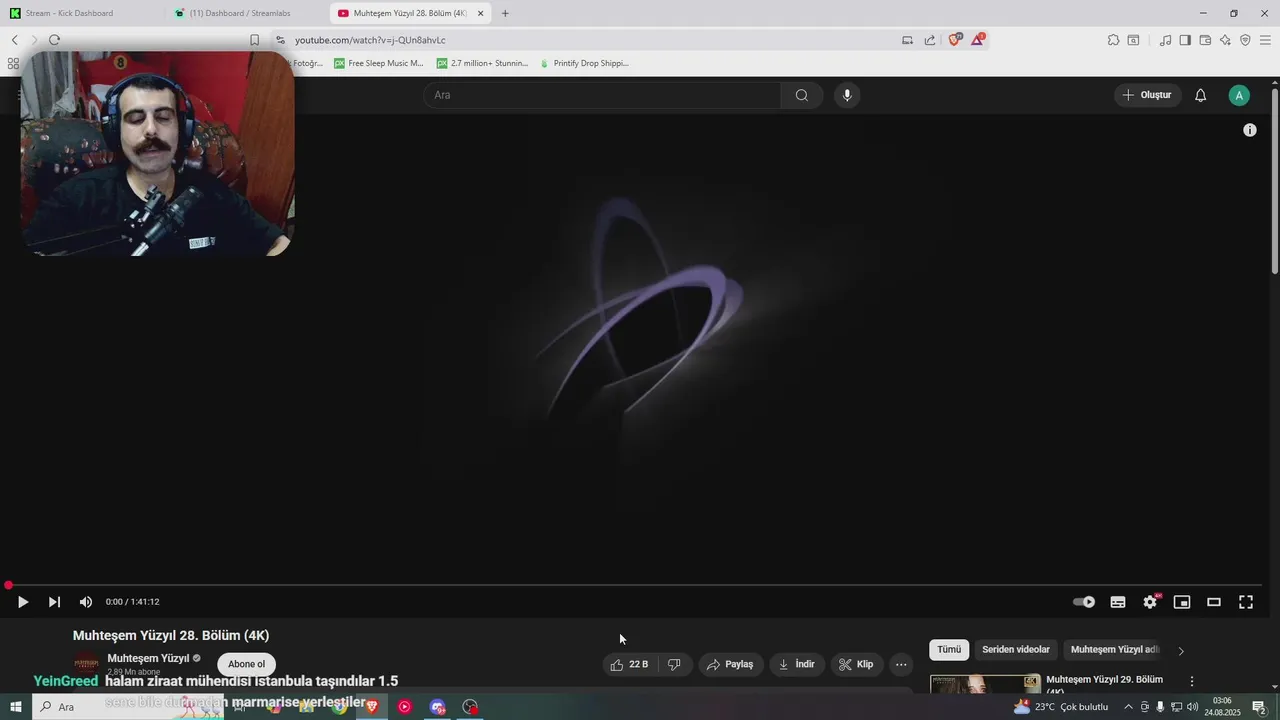Bookmark this page icon
Screen dimensions: 1280x720
tap(254, 40)
